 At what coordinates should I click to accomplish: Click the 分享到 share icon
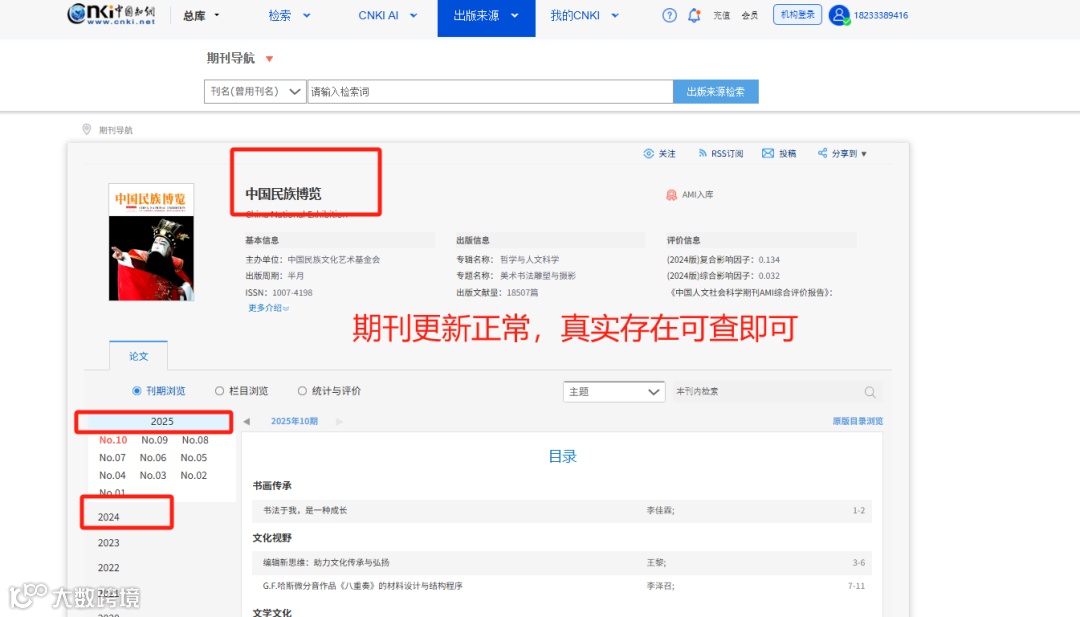pyautogui.click(x=822, y=153)
